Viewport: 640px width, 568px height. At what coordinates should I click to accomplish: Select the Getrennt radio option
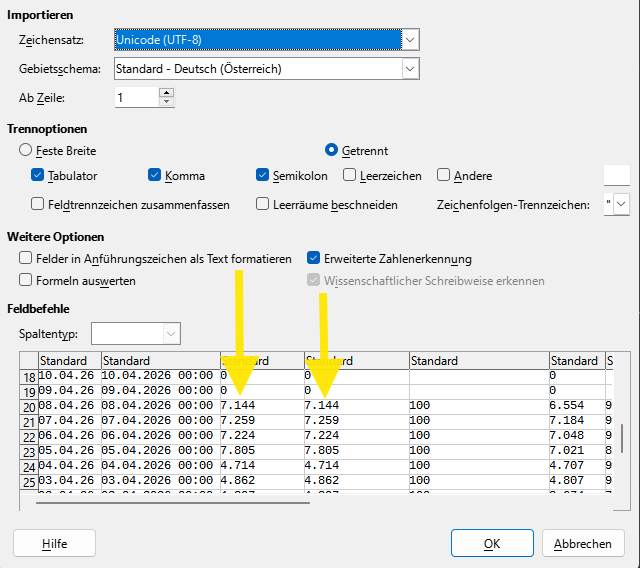(332, 150)
